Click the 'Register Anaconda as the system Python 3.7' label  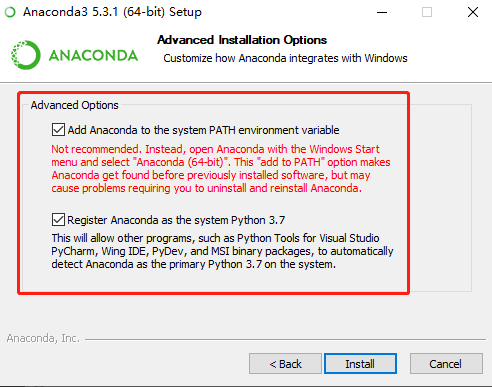click(x=176, y=220)
